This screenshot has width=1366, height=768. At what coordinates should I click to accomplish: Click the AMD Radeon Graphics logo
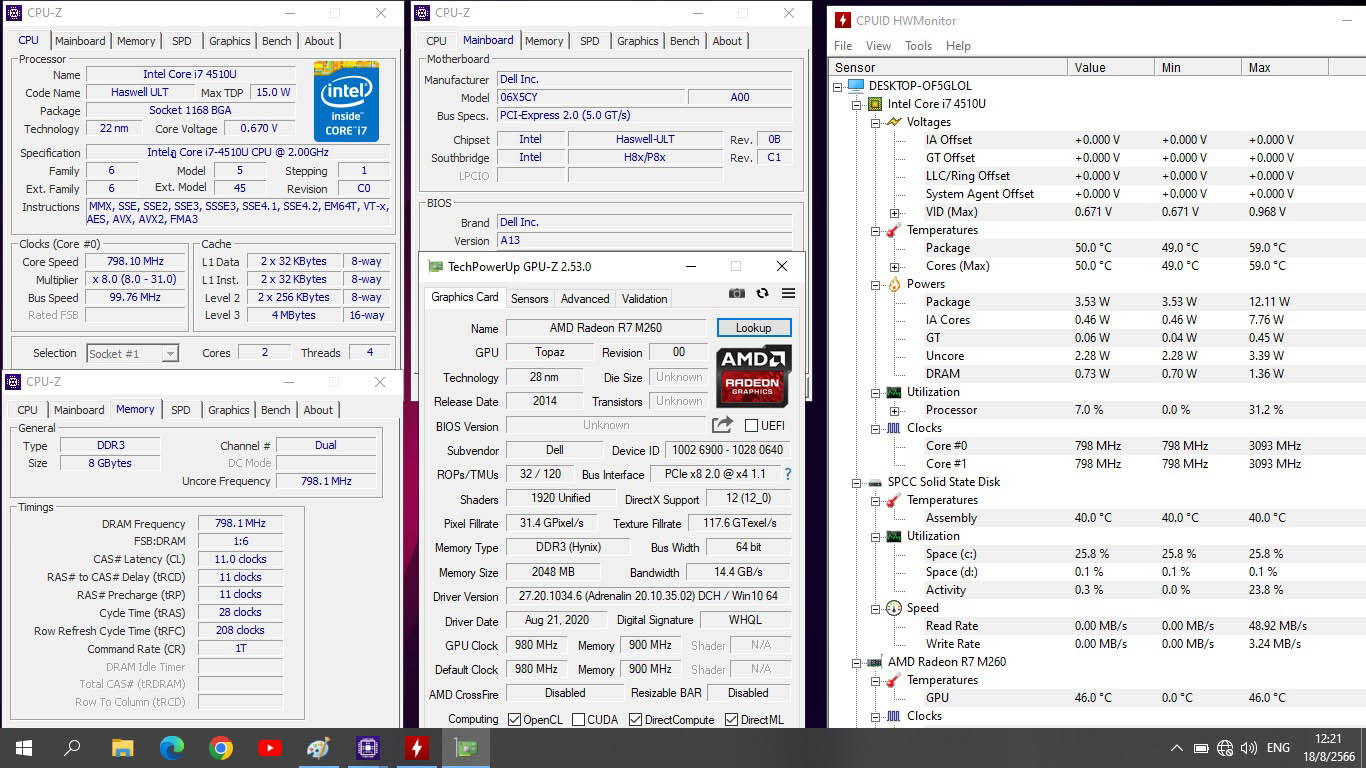pyautogui.click(x=754, y=376)
